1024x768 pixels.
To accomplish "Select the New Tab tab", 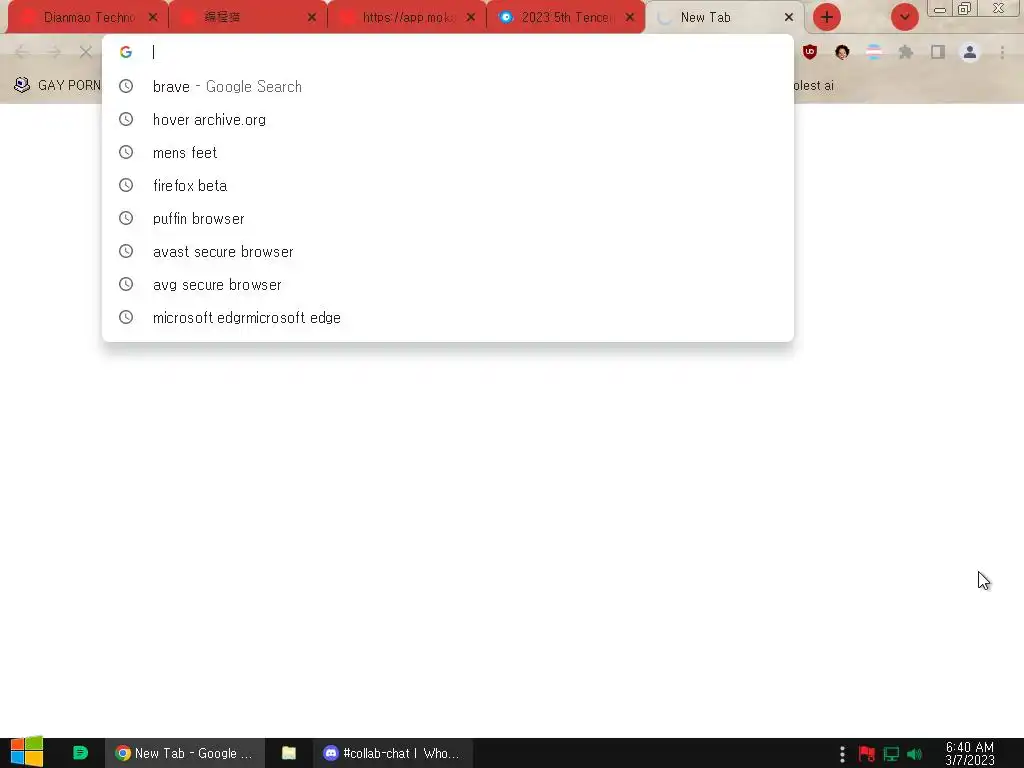I will [724, 18].
